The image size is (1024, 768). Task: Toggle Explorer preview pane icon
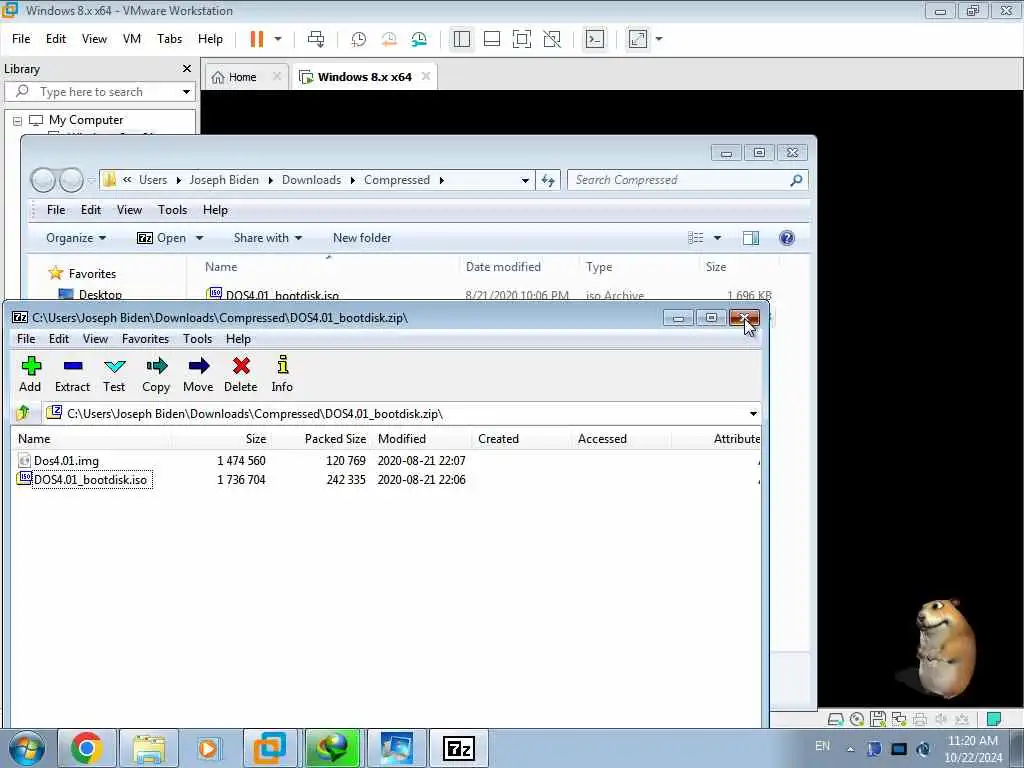(751, 238)
